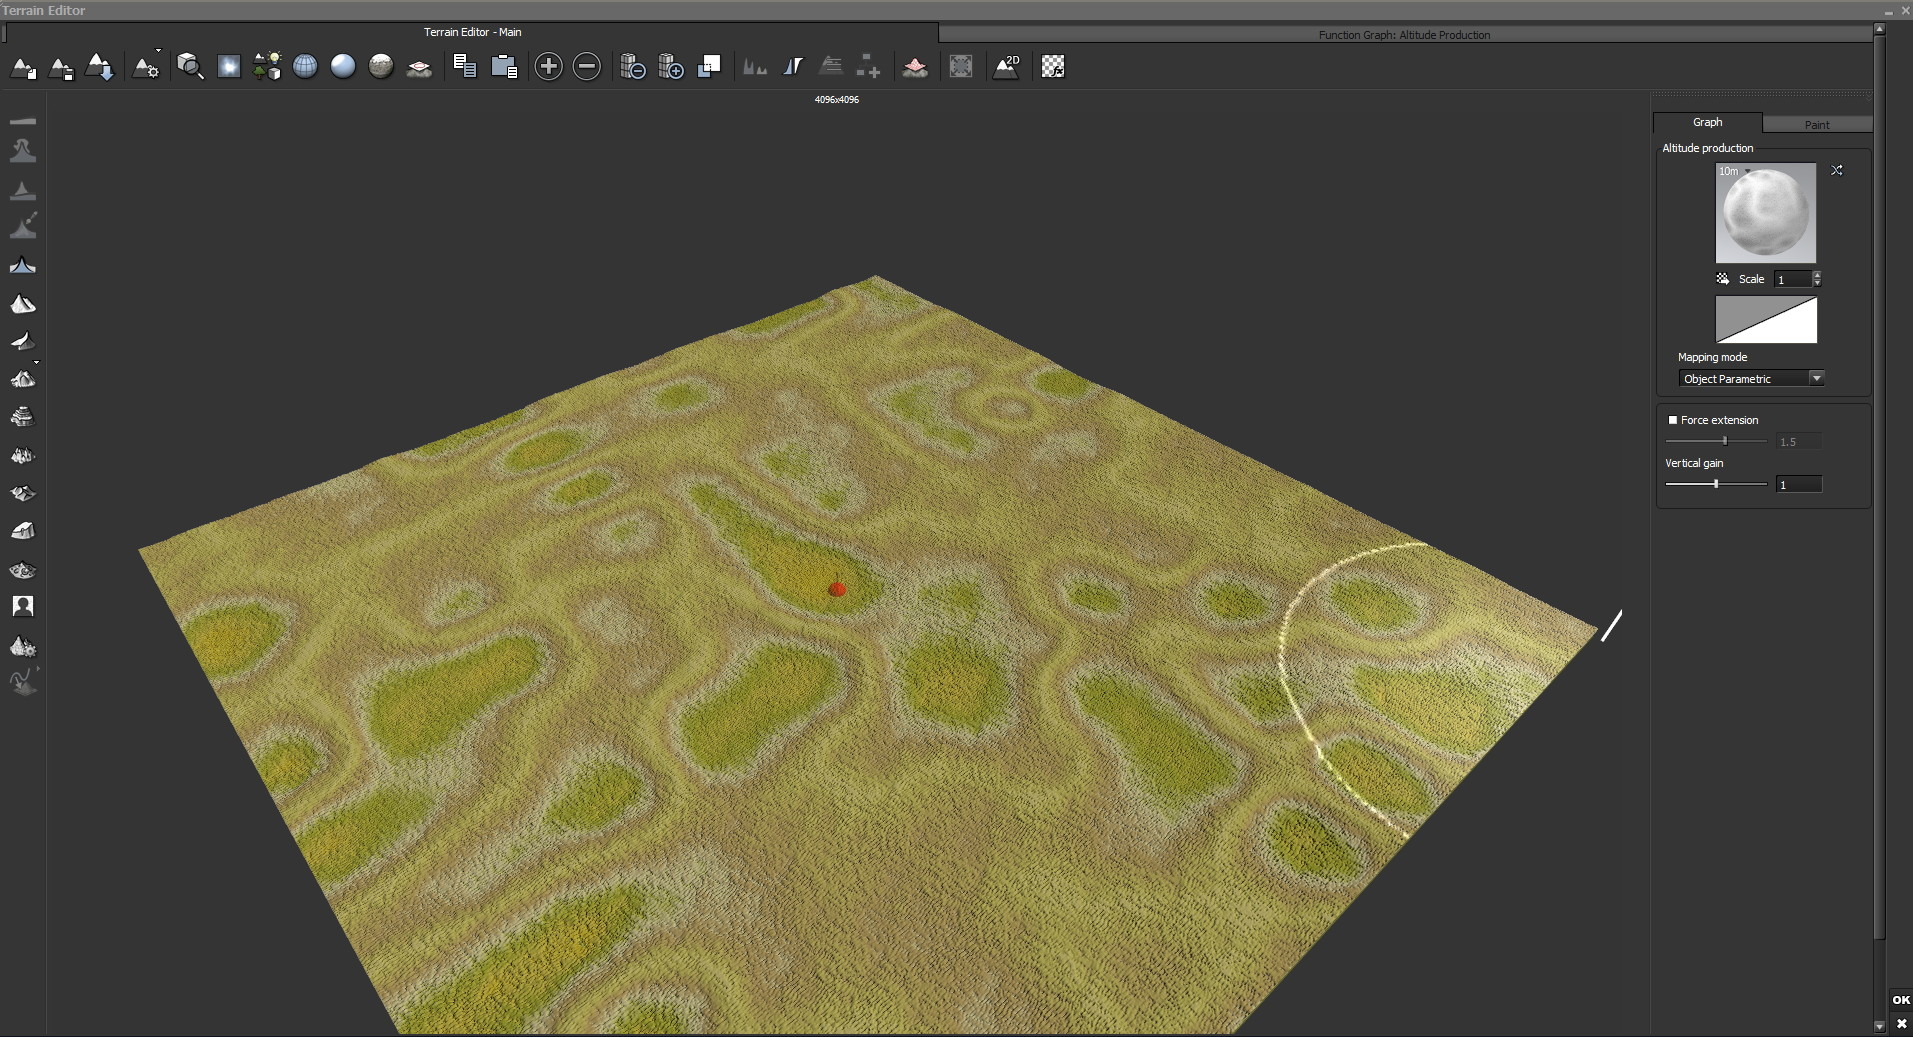Expand sidebar tool submenu small arrow
The height and width of the screenshot is (1037, 1913).
[x=37, y=362]
